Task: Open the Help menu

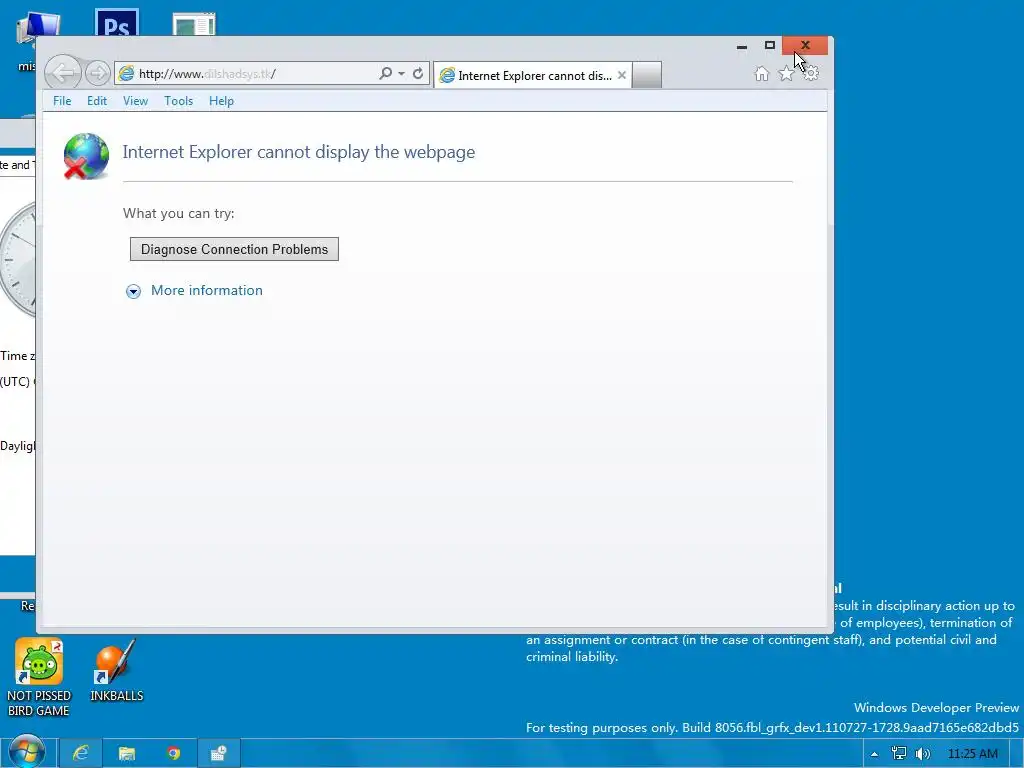Action: (x=221, y=101)
